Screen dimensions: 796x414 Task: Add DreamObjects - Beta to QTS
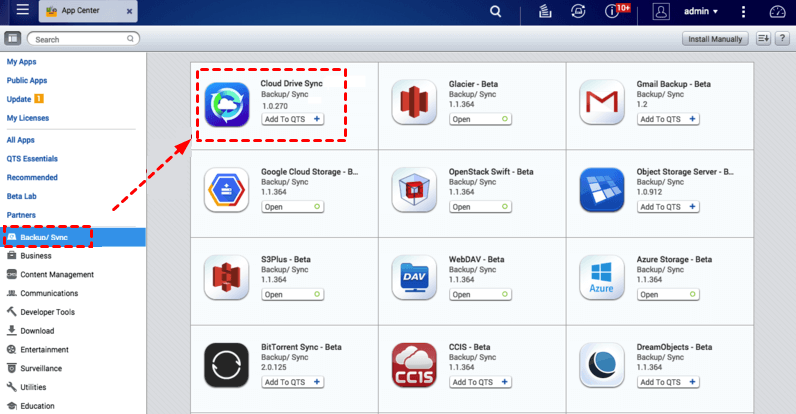(x=668, y=382)
